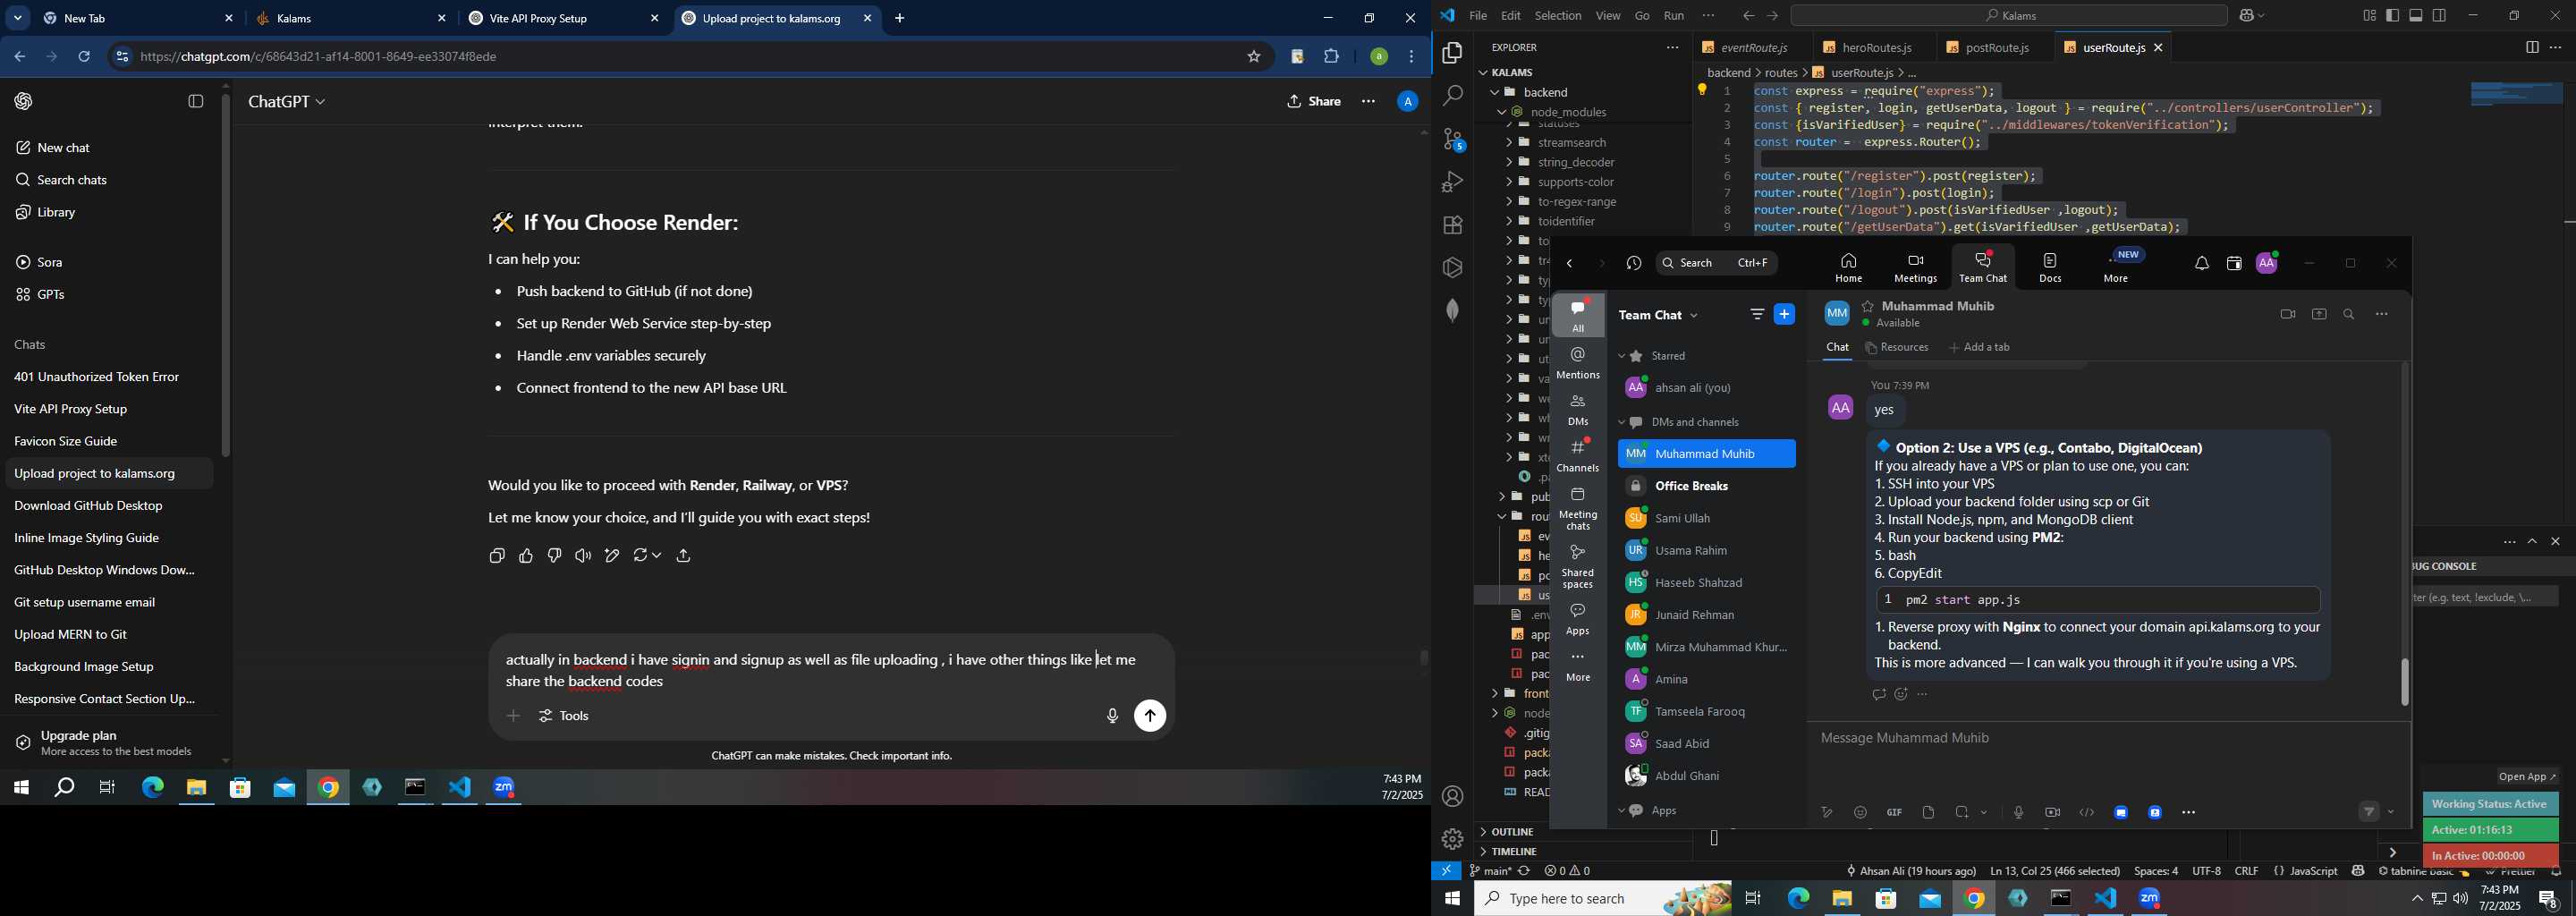Click split editor icon in VS Code
The image size is (2576, 916).
click(x=2532, y=47)
